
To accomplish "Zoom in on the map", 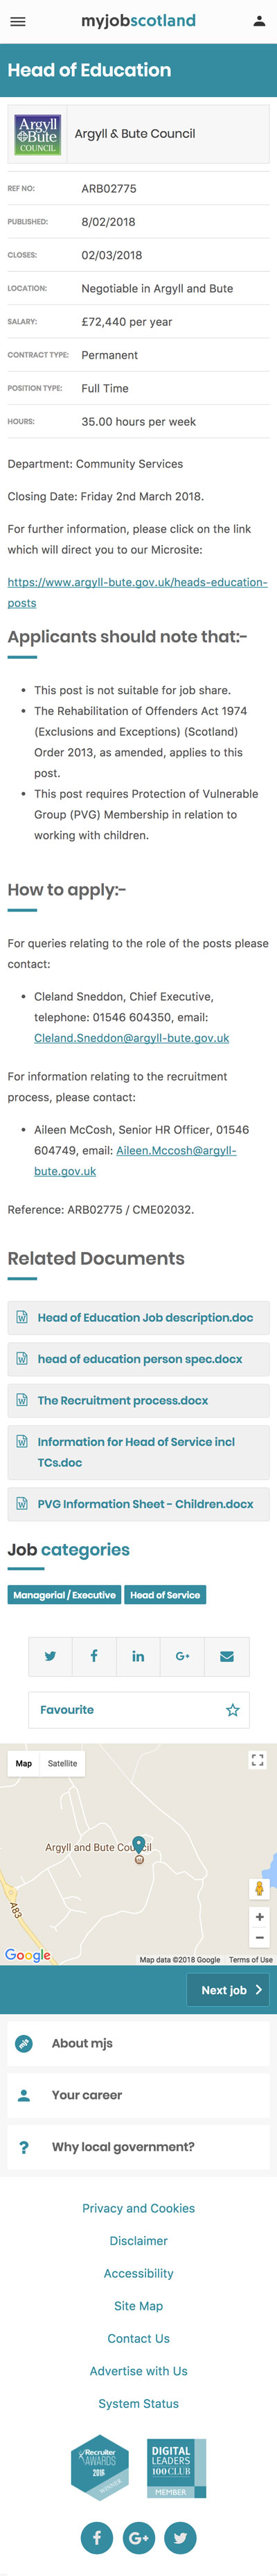I will [x=259, y=1917].
